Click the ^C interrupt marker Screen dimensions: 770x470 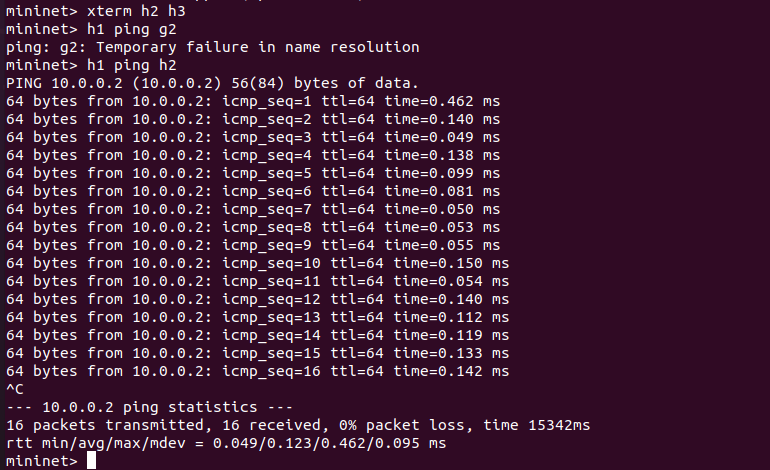(14, 389)
